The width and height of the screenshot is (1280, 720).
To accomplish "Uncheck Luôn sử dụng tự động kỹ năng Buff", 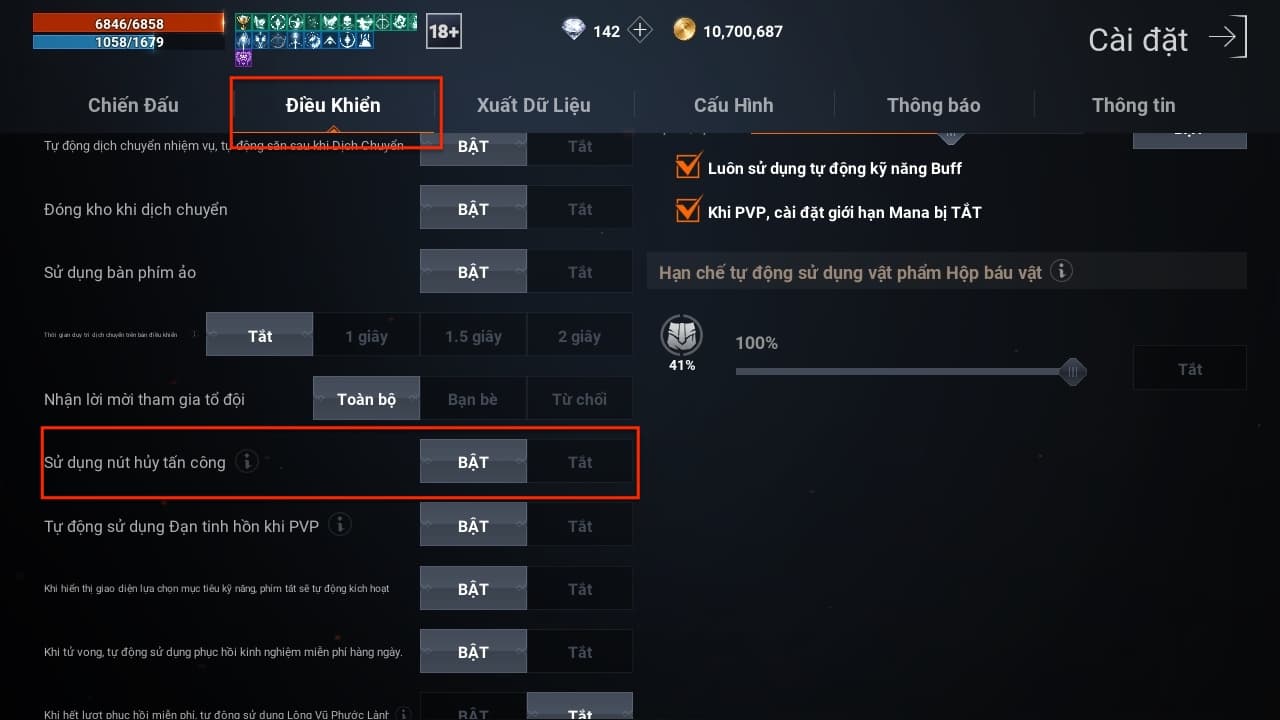I will (688, 166).
